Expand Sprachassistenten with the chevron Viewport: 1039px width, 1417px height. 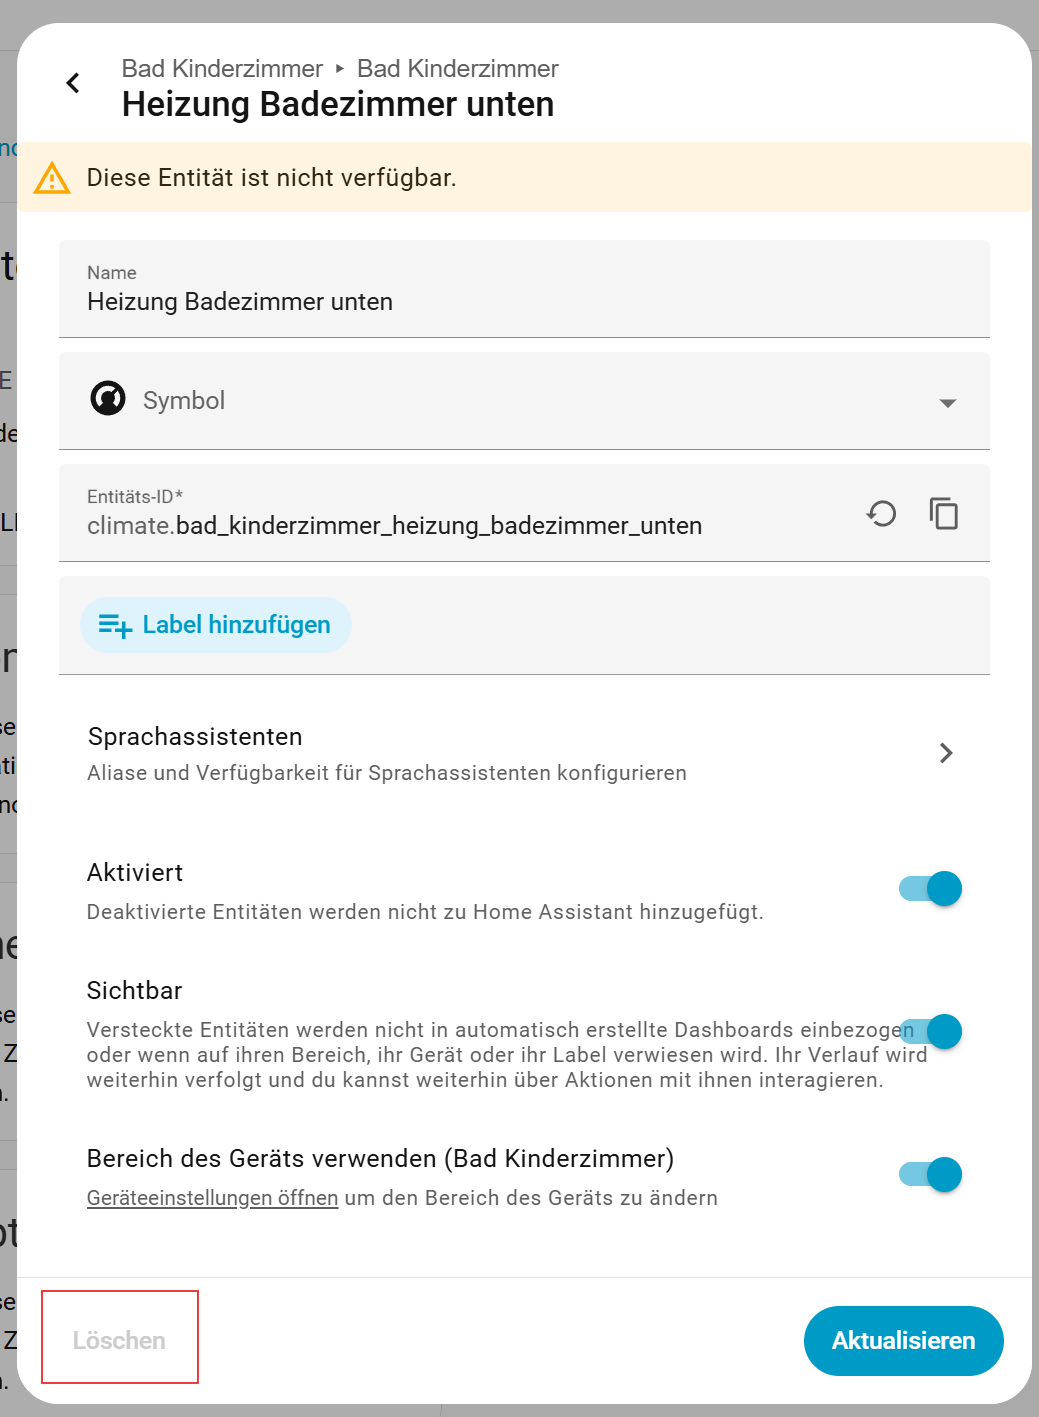coord(946,753)
